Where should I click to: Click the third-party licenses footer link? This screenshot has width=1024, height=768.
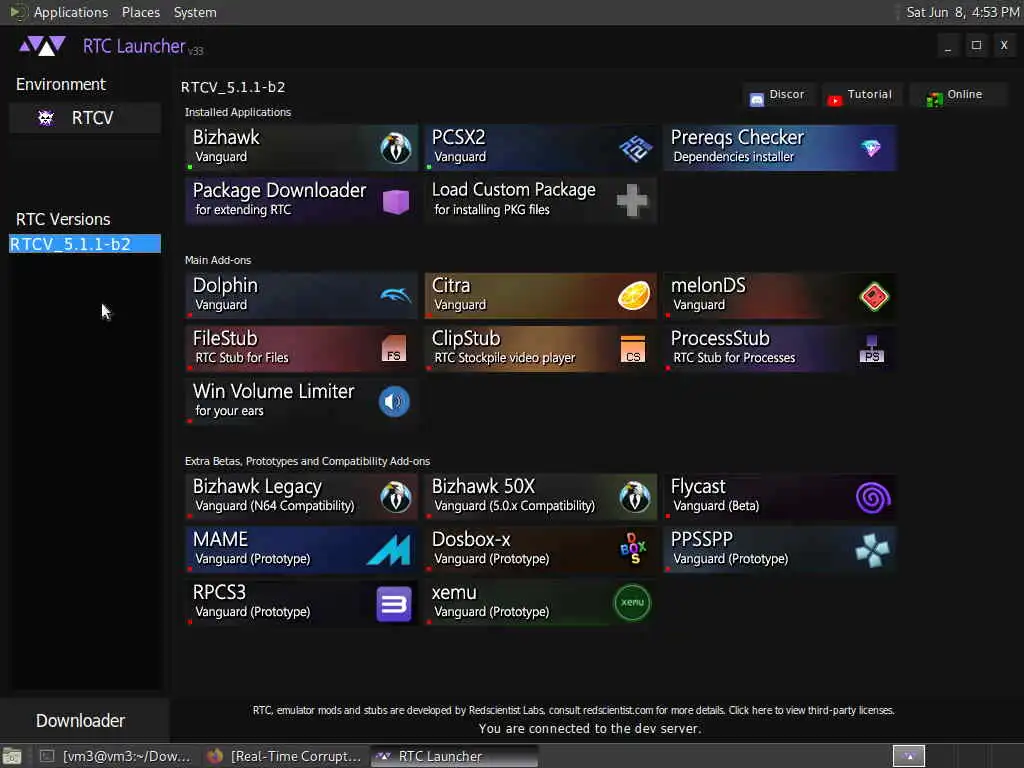click(811, 710)
